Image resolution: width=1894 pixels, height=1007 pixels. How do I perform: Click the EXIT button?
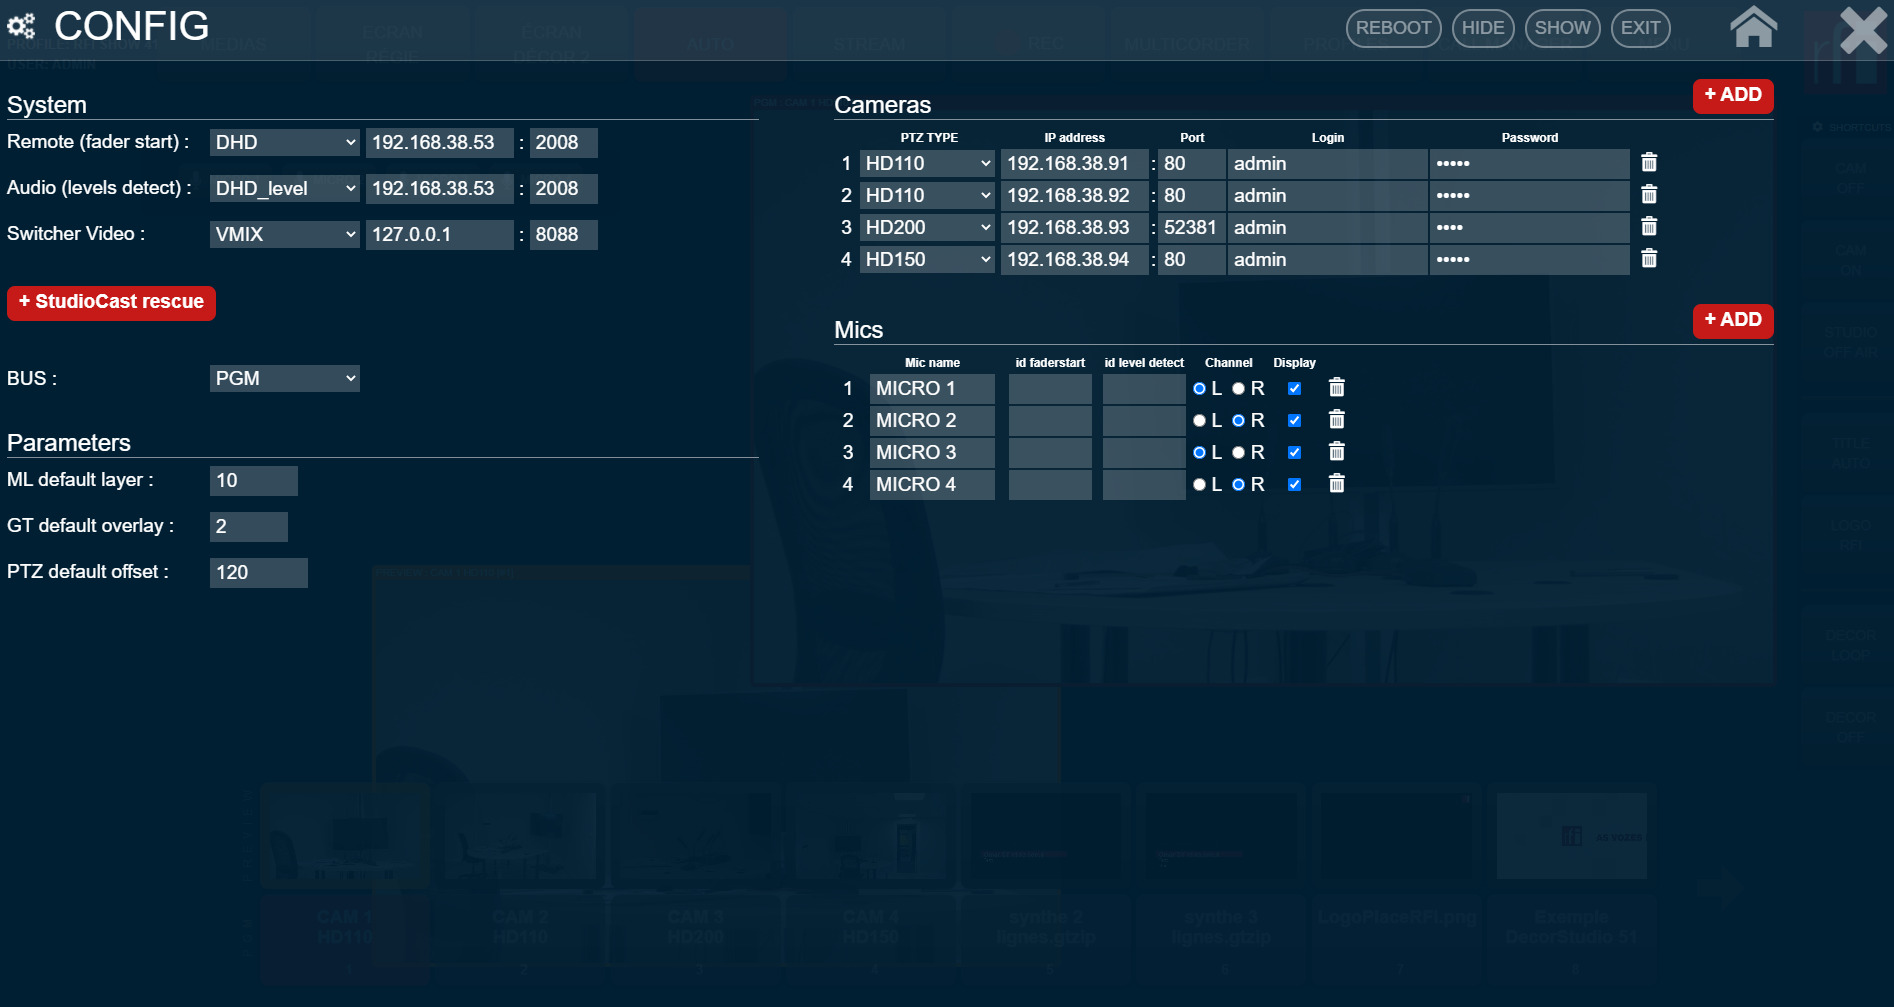[x=1640, y=28]
